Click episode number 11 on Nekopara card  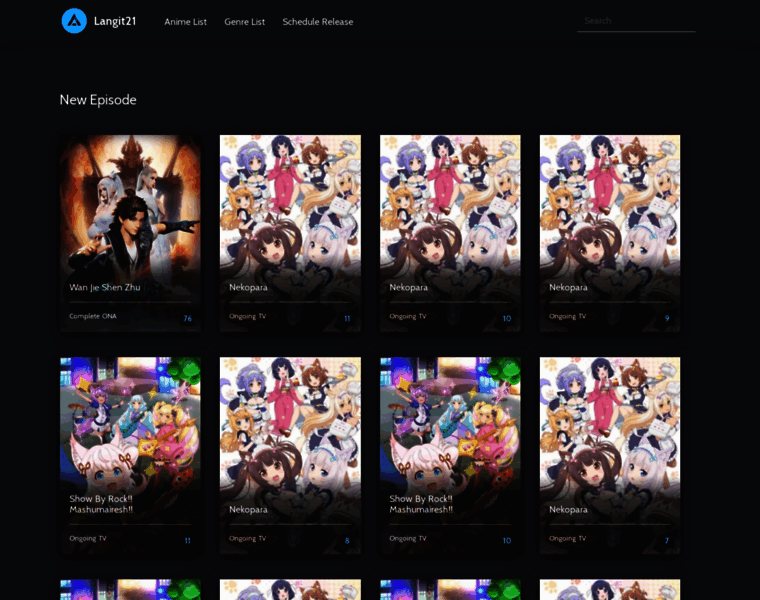[x=347, y=318]
